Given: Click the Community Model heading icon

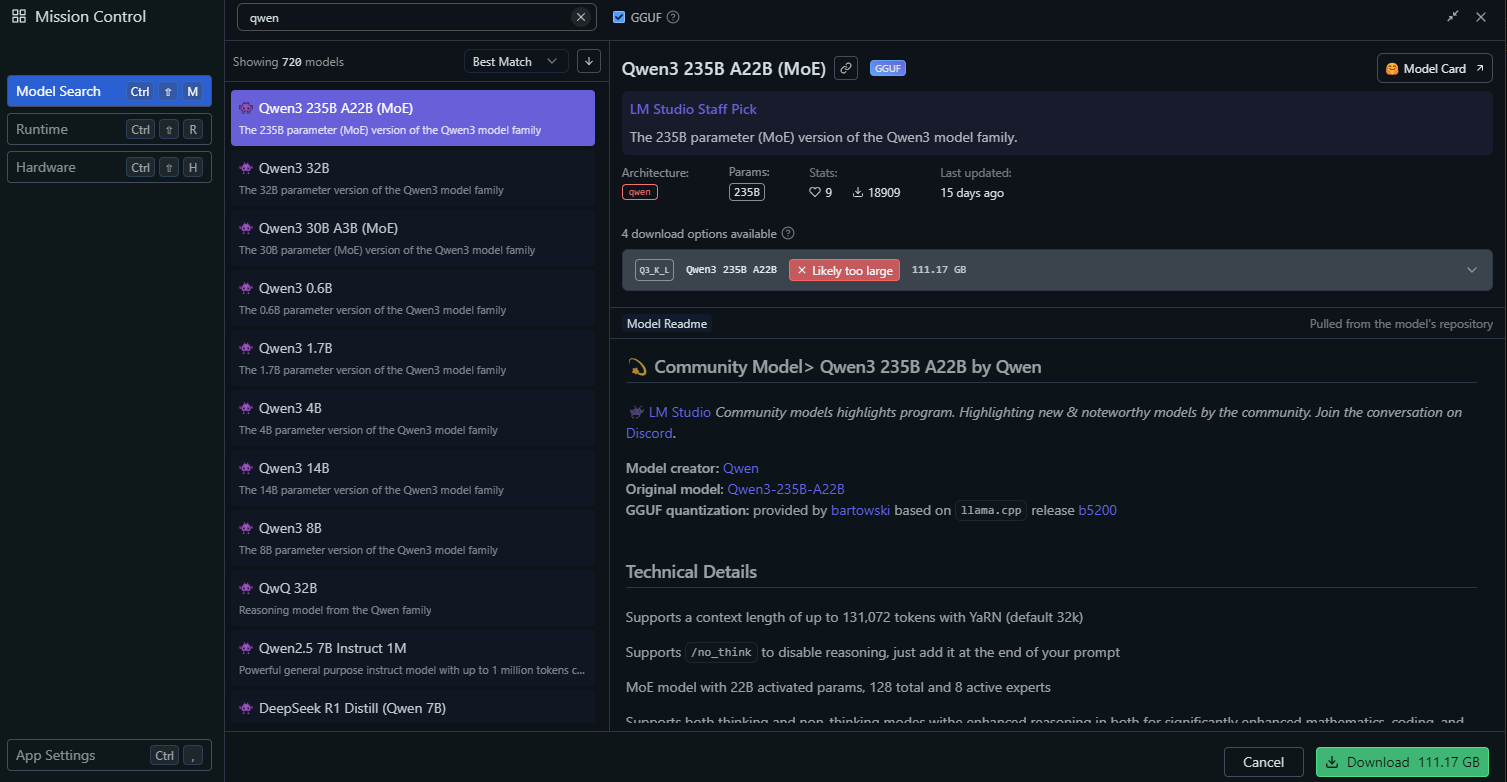Looking at the screenshot, I should click(x=637, y=367).
